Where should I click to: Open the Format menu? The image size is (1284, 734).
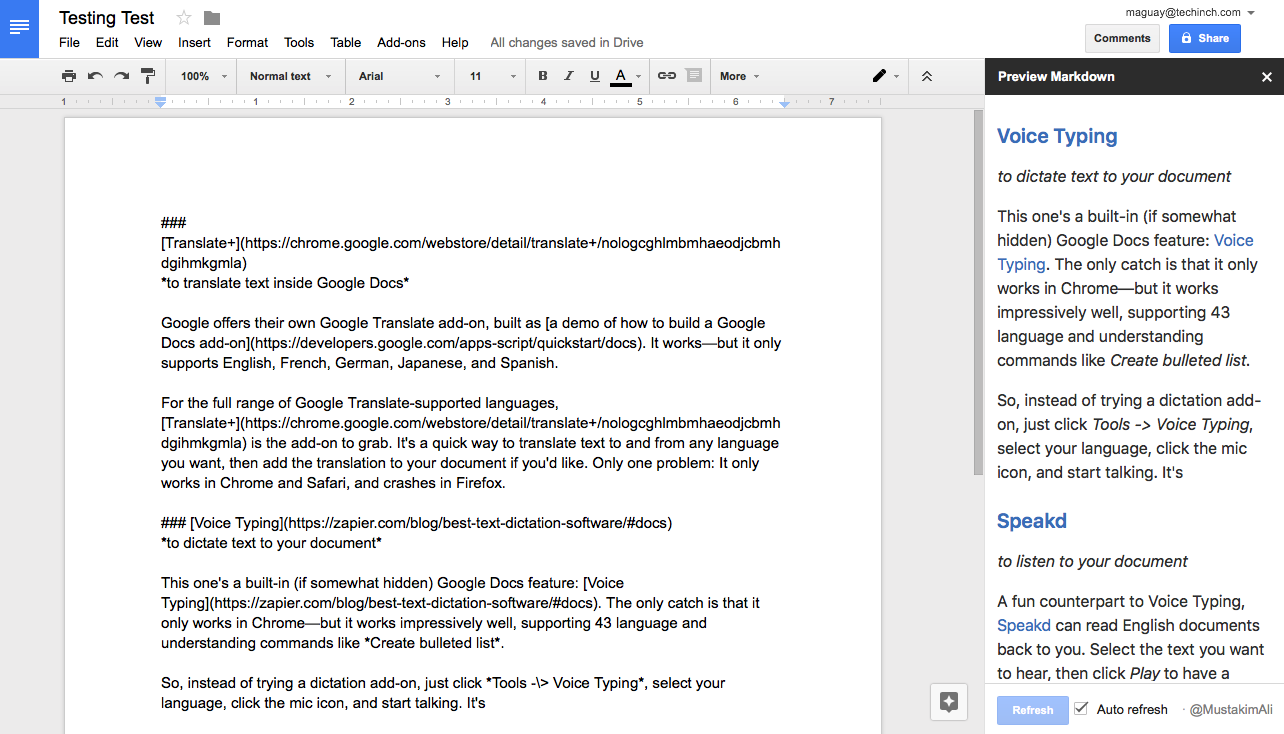(x=247, y=43)
